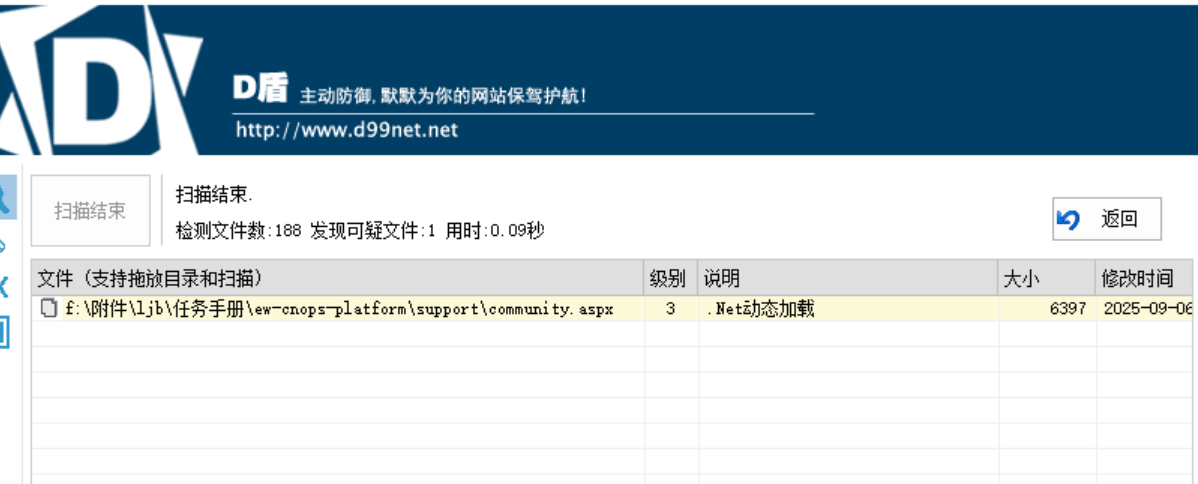Open the http://www.d99net.net link
This screenshot has width=1198, height=484.
pyautogui.click(x=346, y=130)
